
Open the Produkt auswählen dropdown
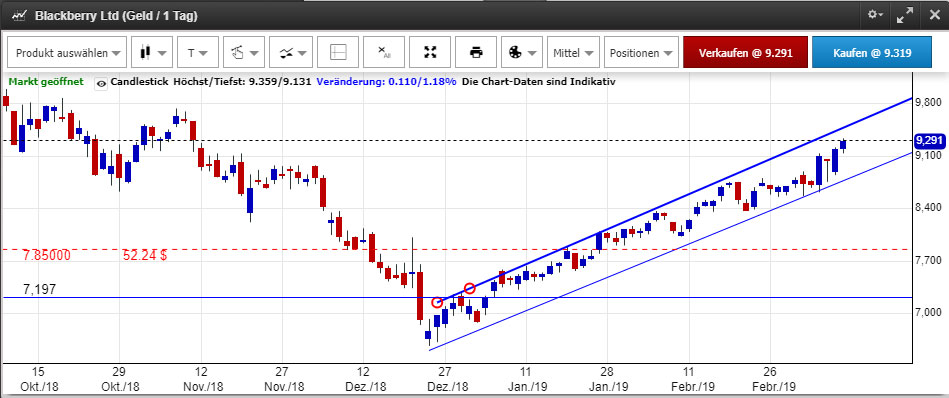[x=67, y=53]
